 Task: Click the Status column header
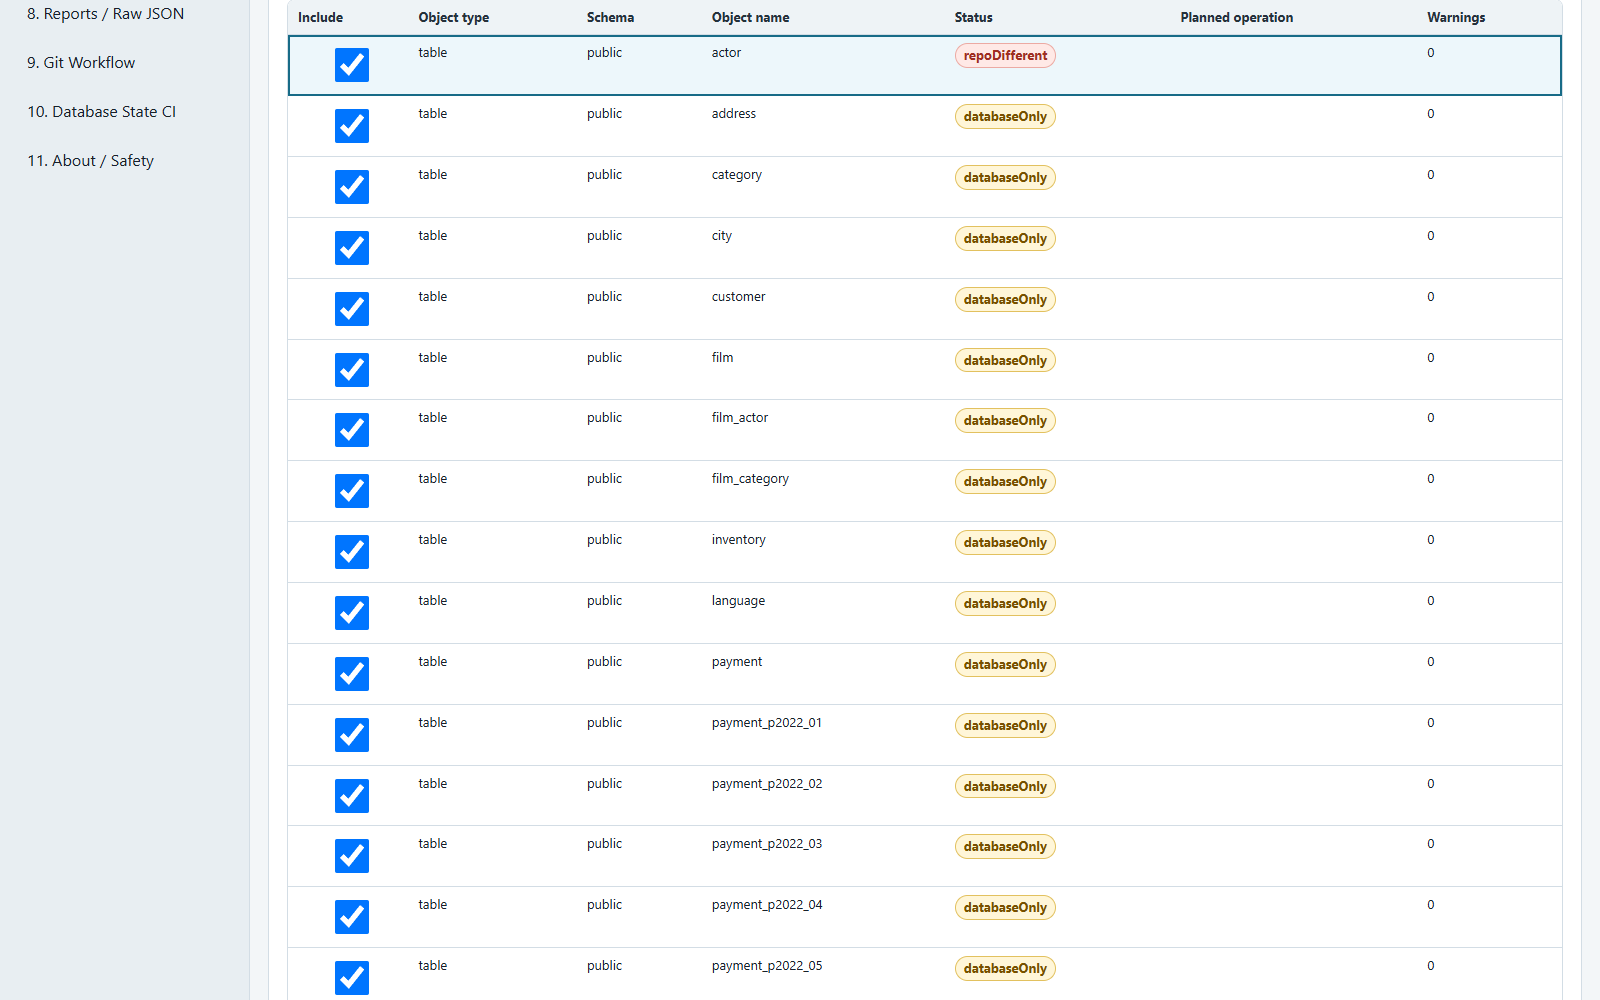tap(973, 17)
